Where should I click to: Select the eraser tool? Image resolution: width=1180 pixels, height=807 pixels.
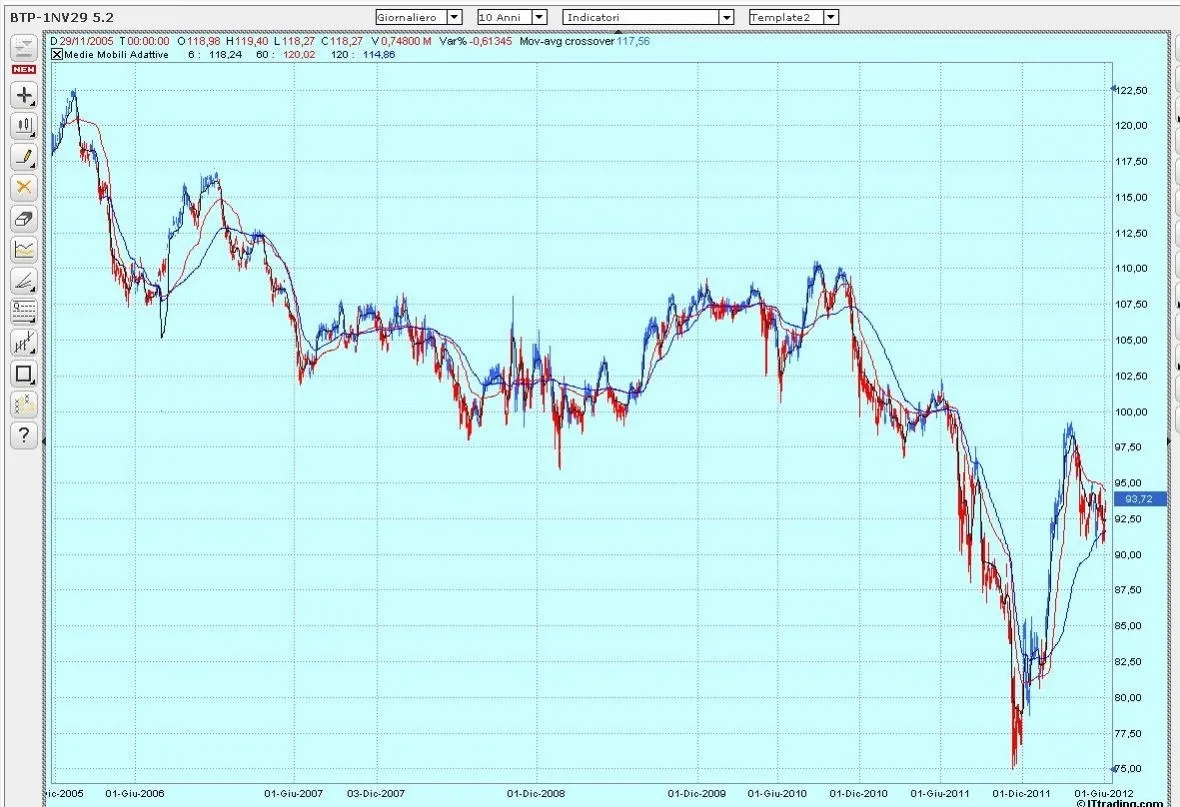click(x=23, y=218)
